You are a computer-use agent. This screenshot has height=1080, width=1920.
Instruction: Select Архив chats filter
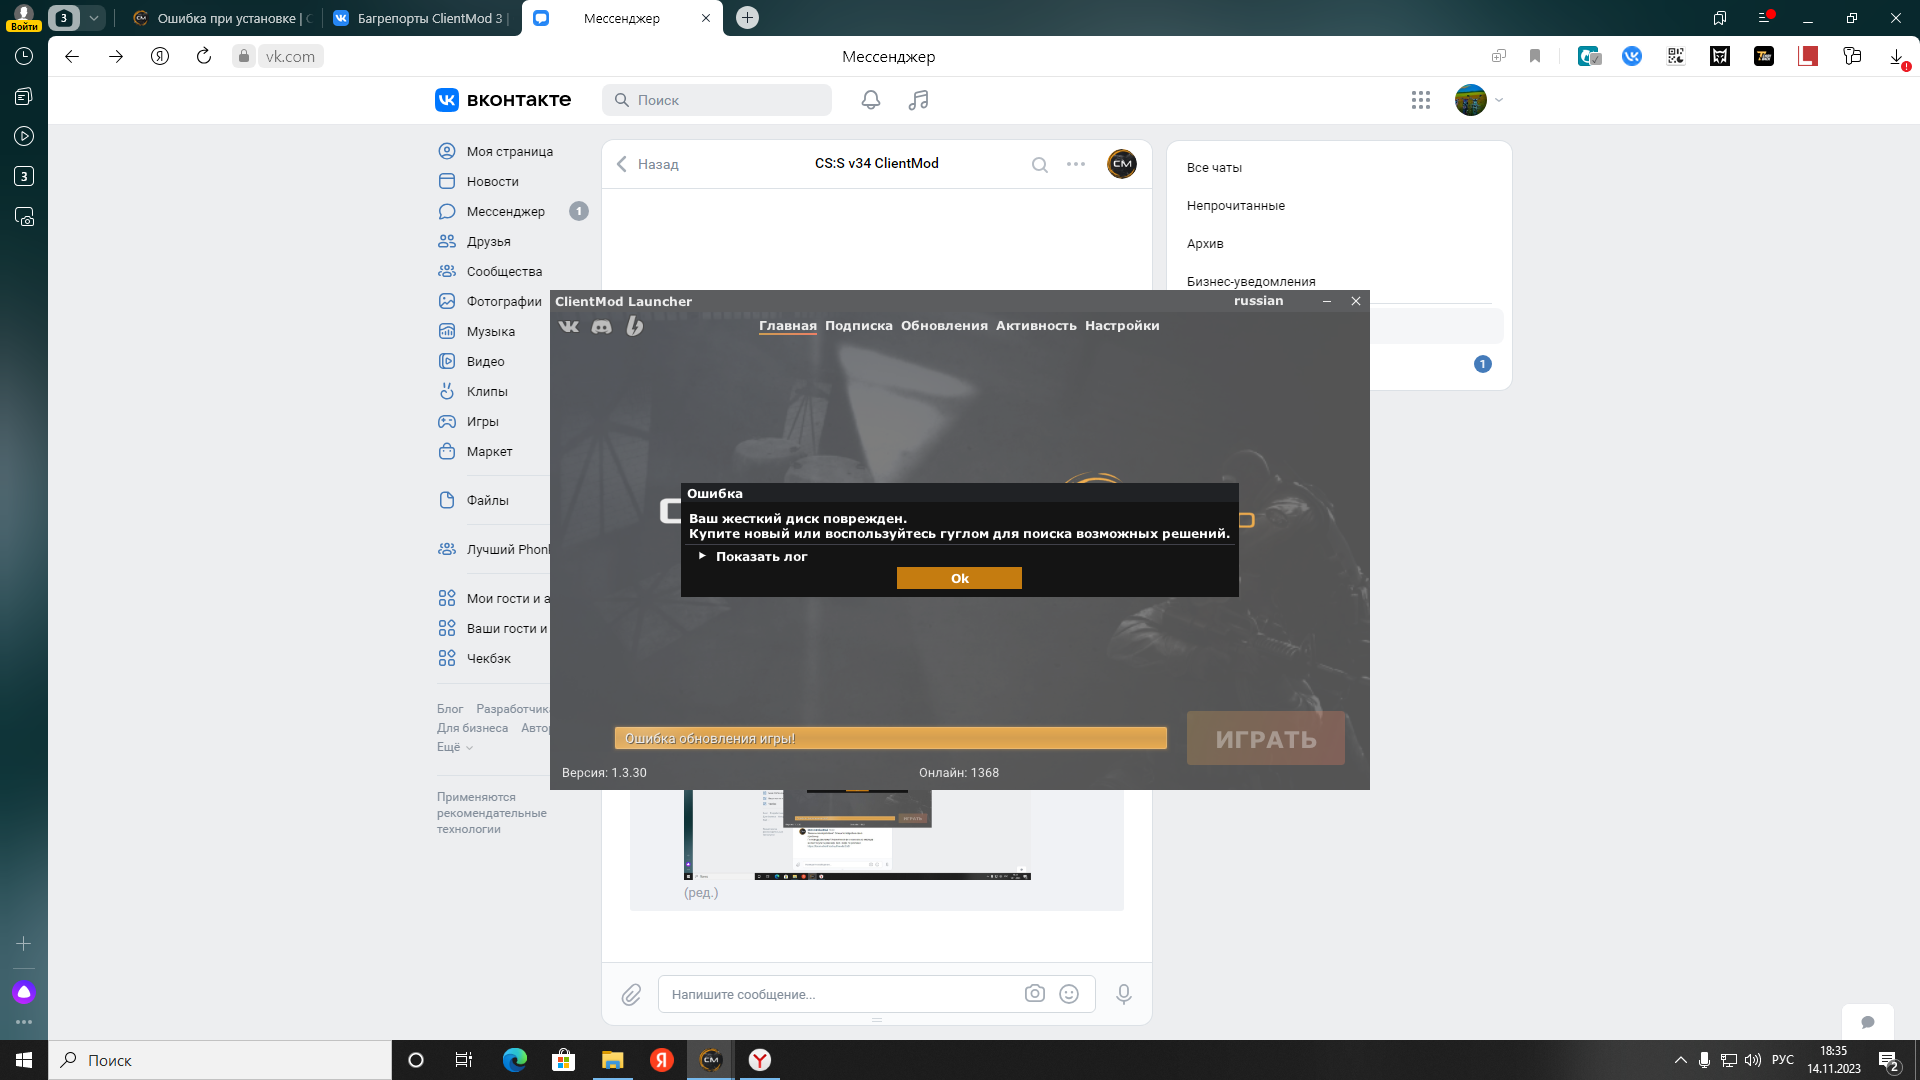click(x=1204, y=243)
